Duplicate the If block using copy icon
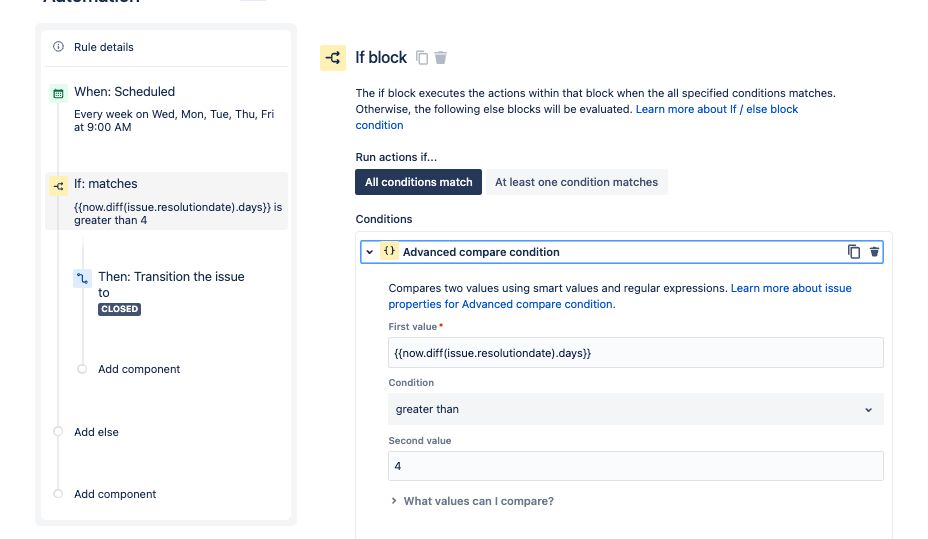This screenshot has height=539, width=928. (422, 58)
